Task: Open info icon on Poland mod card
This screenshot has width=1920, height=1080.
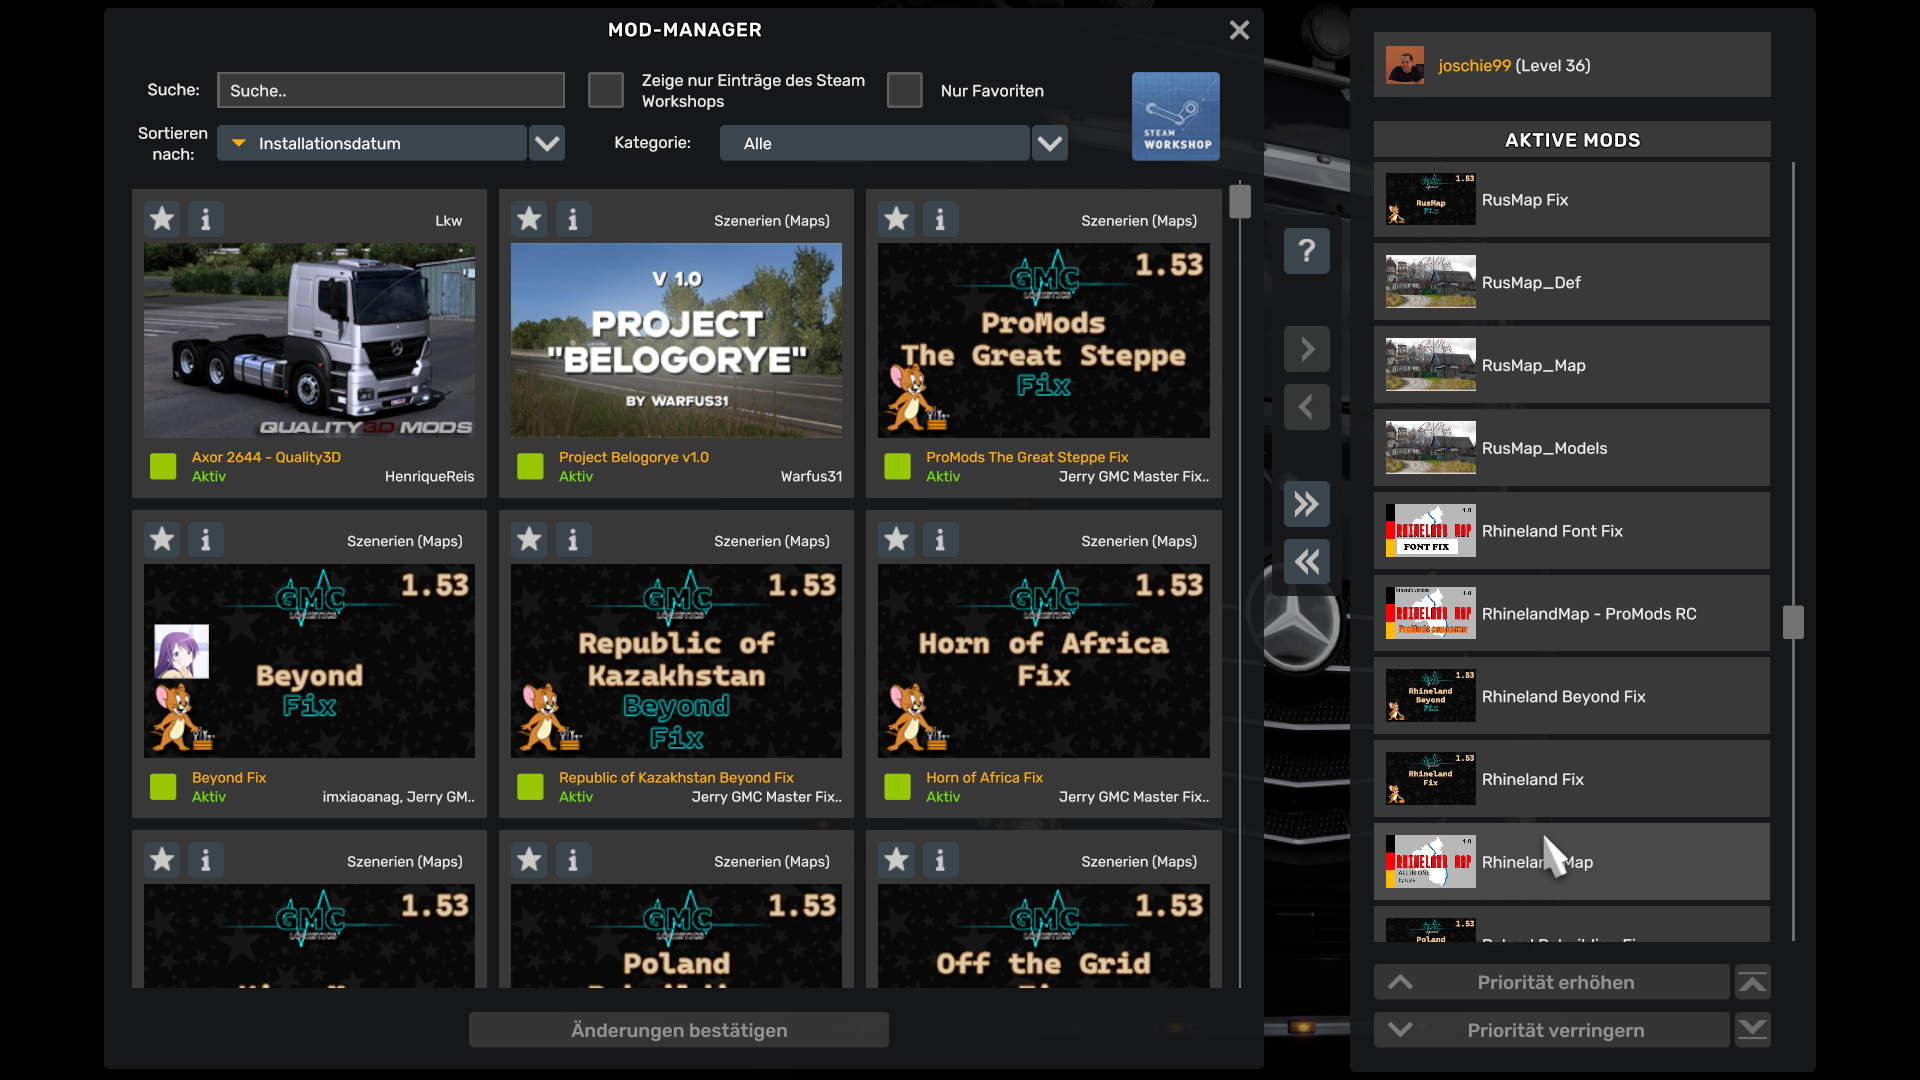Action: coord(573,860)
